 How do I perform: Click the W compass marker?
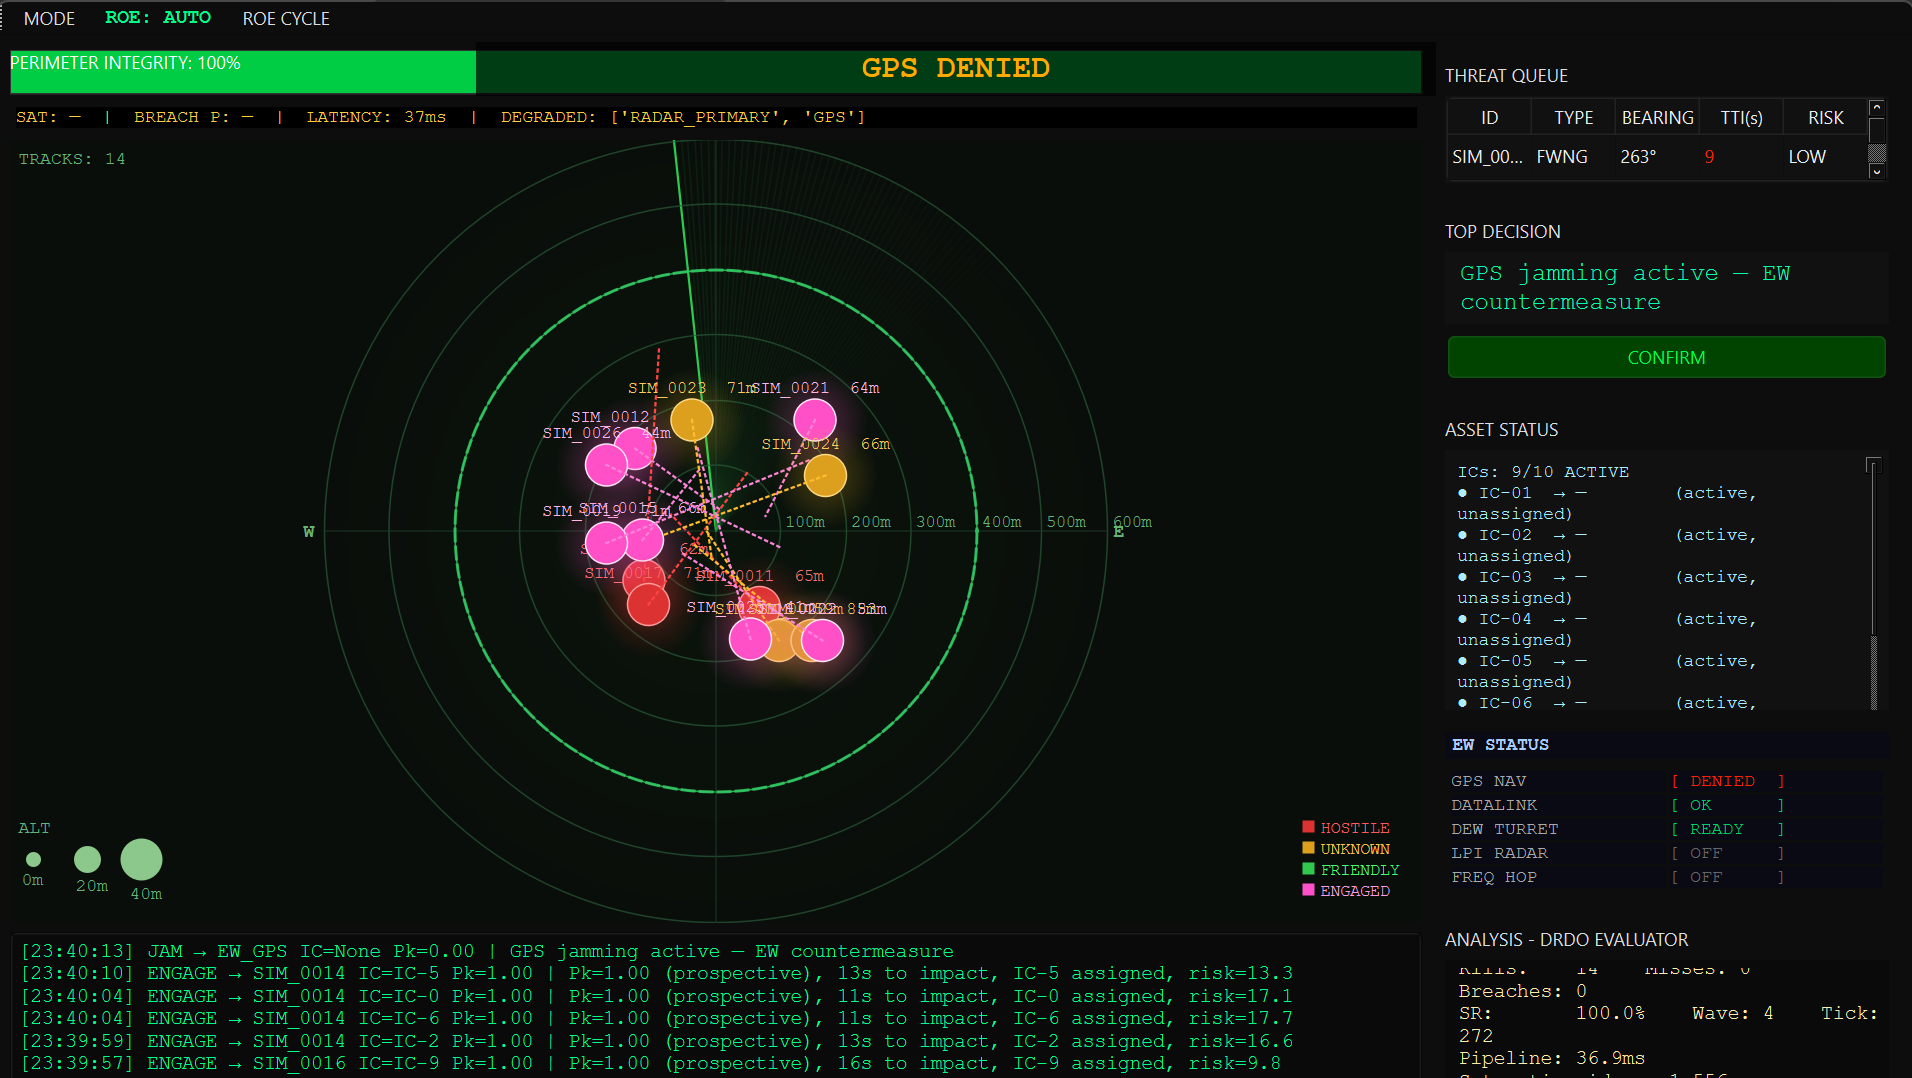309,532
